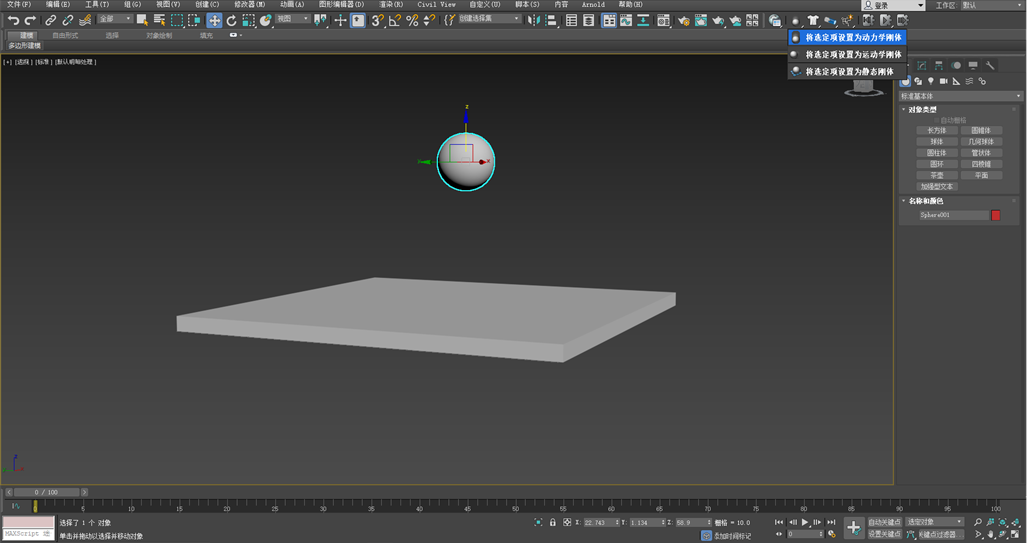Click the Cameras category icon in Create panel
The height and width of the screenshot is (543, 1028).
pyautogui.click(x=944, y=81)
